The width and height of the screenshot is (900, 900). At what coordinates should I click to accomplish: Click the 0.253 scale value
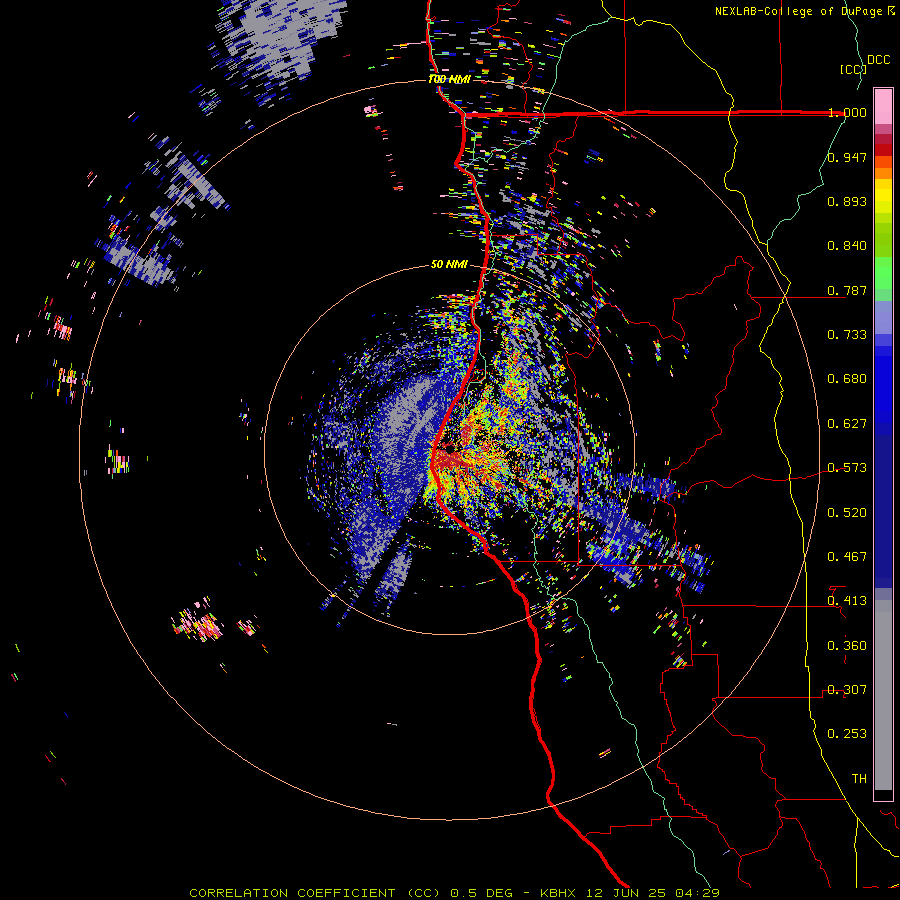tap(847, 734)
